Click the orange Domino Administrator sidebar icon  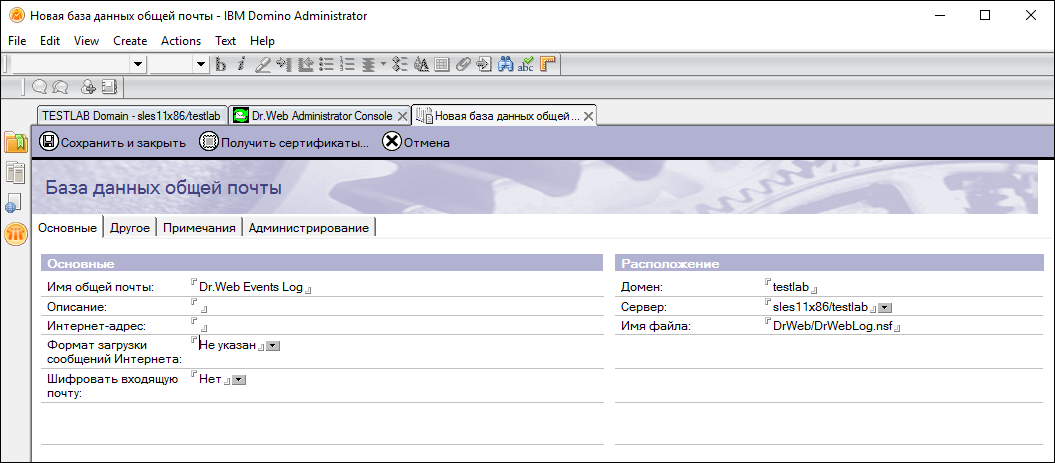click(15, 234)
